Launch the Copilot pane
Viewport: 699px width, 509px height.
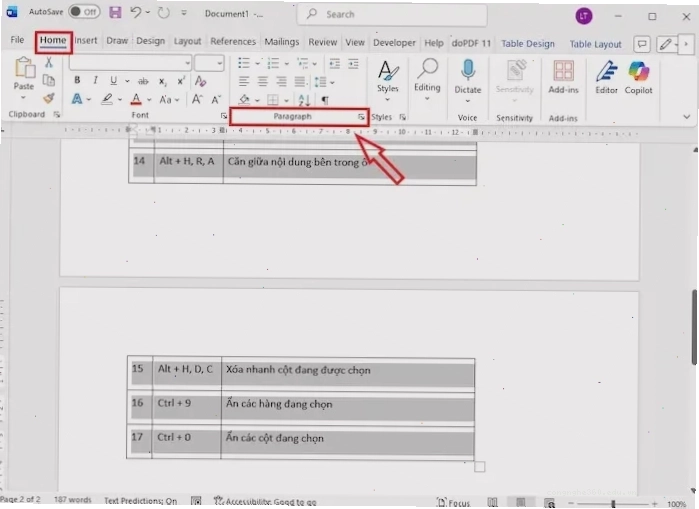638,78
